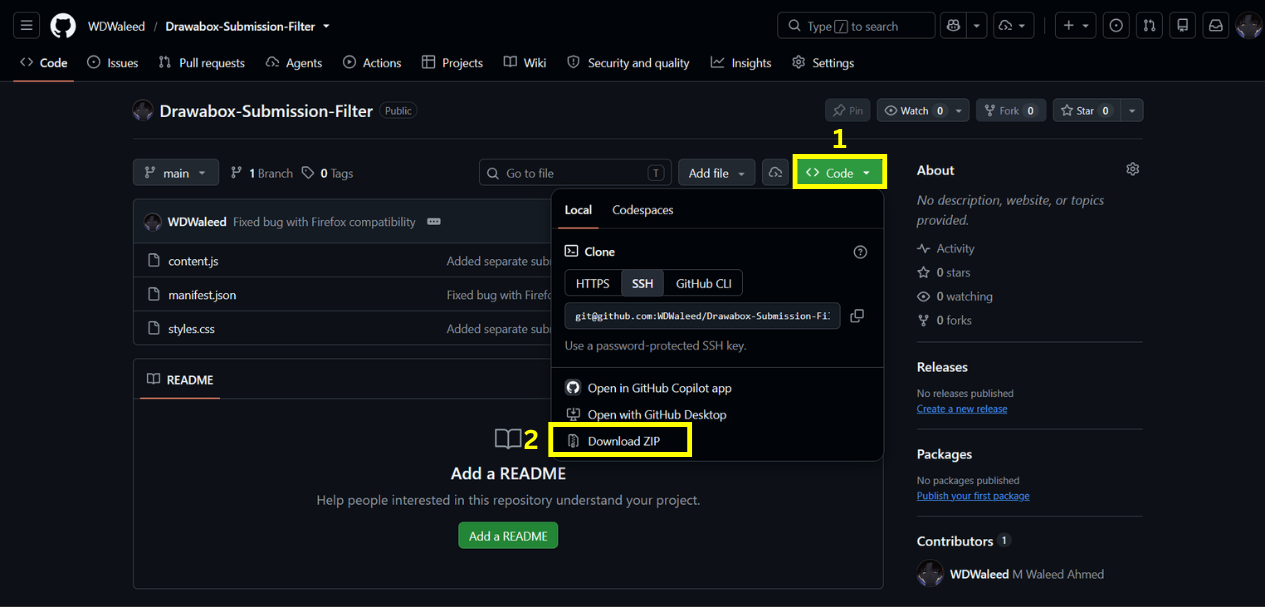Click the repository owner avatar beside title
The image size is (1265, 607).
(143, 111)
